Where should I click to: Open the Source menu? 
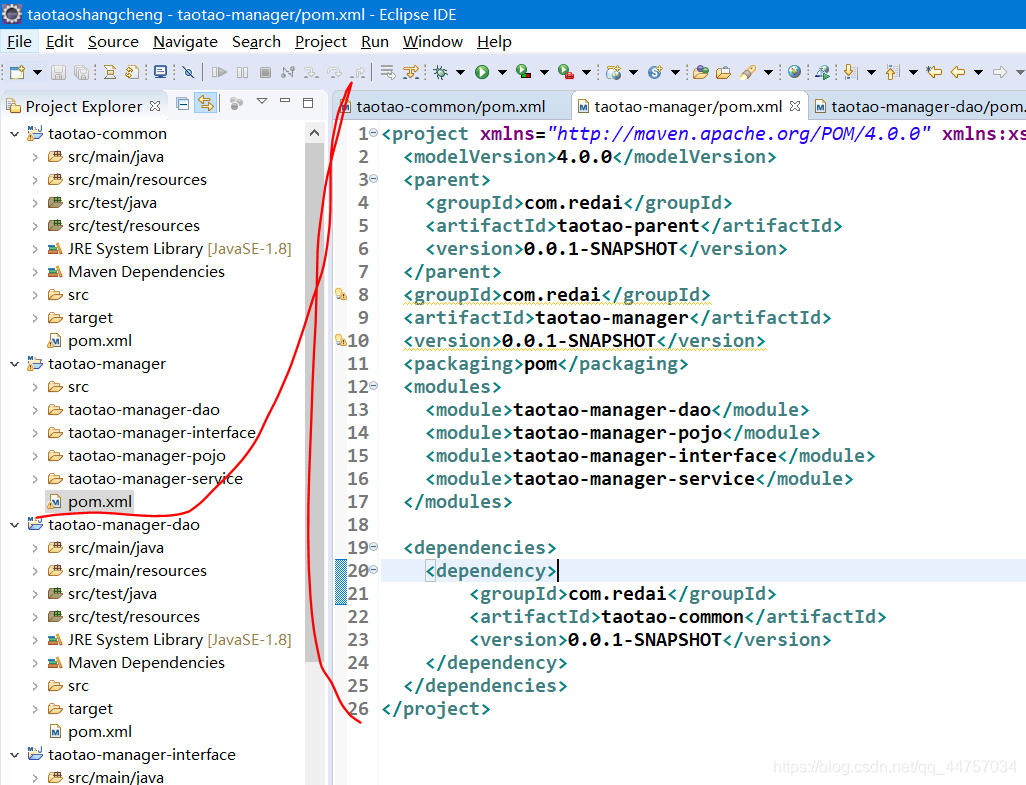[x=113, y=42]
